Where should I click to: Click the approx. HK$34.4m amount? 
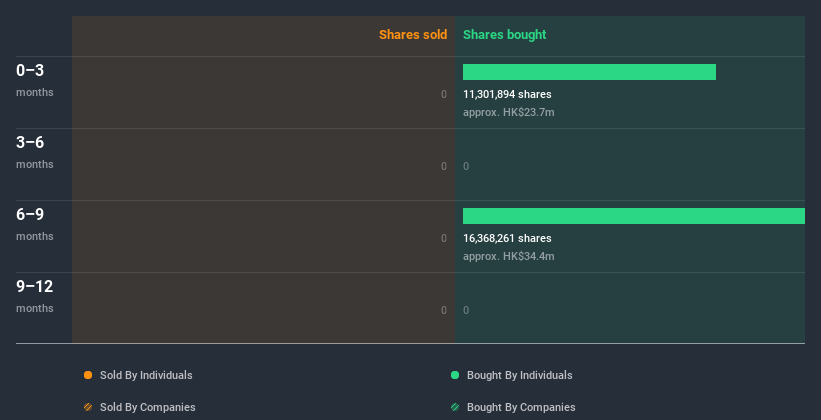click(x=508, y=256)
